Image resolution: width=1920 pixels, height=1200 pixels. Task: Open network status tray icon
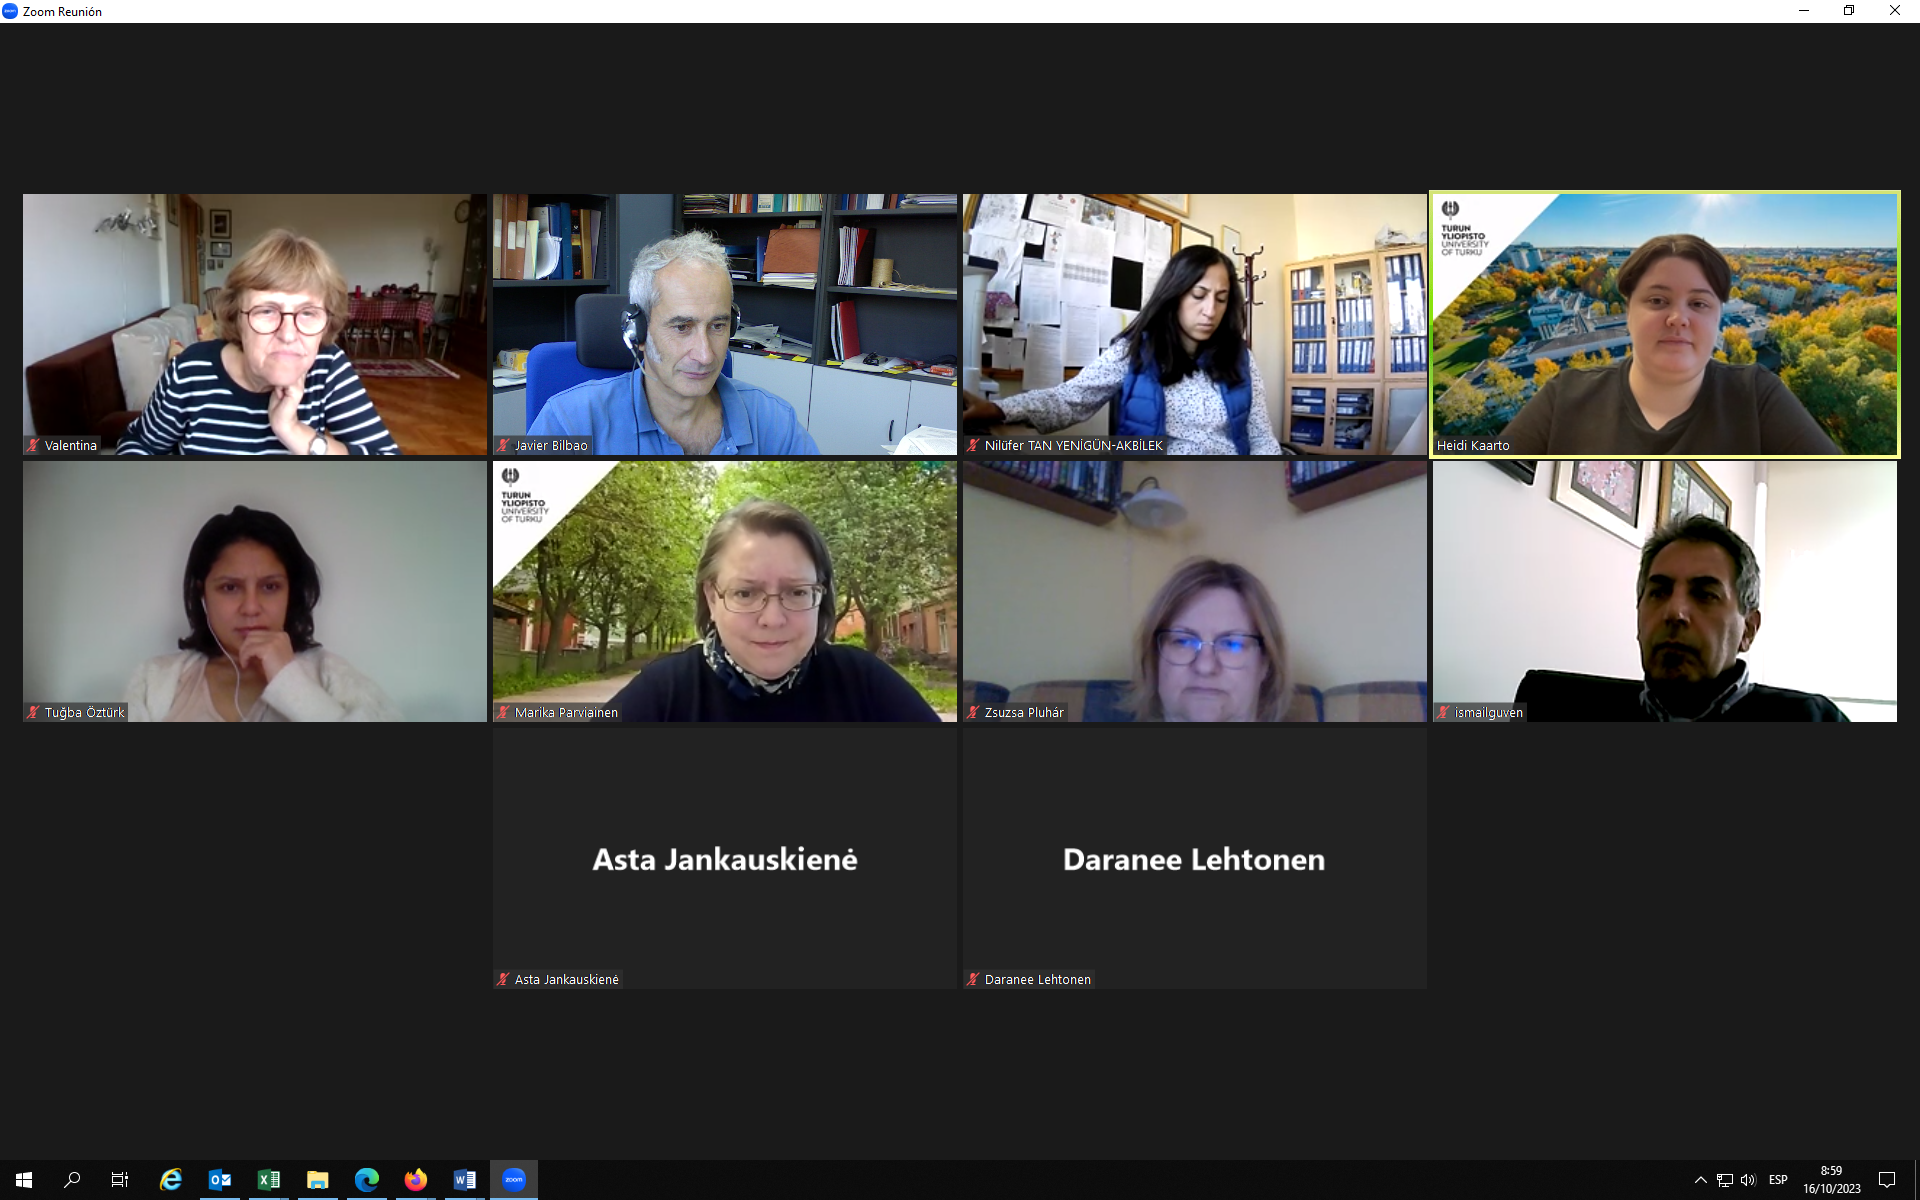pos(1725,1180)
